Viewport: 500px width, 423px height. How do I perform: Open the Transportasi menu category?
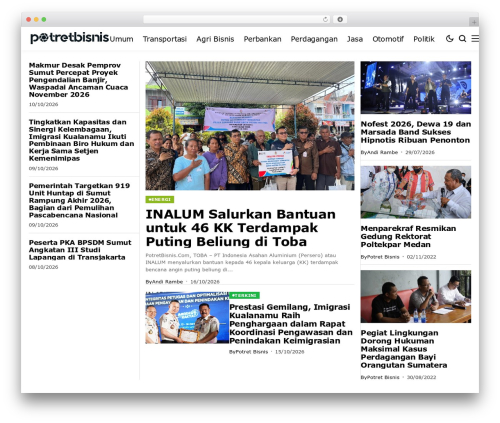(165, 39)
